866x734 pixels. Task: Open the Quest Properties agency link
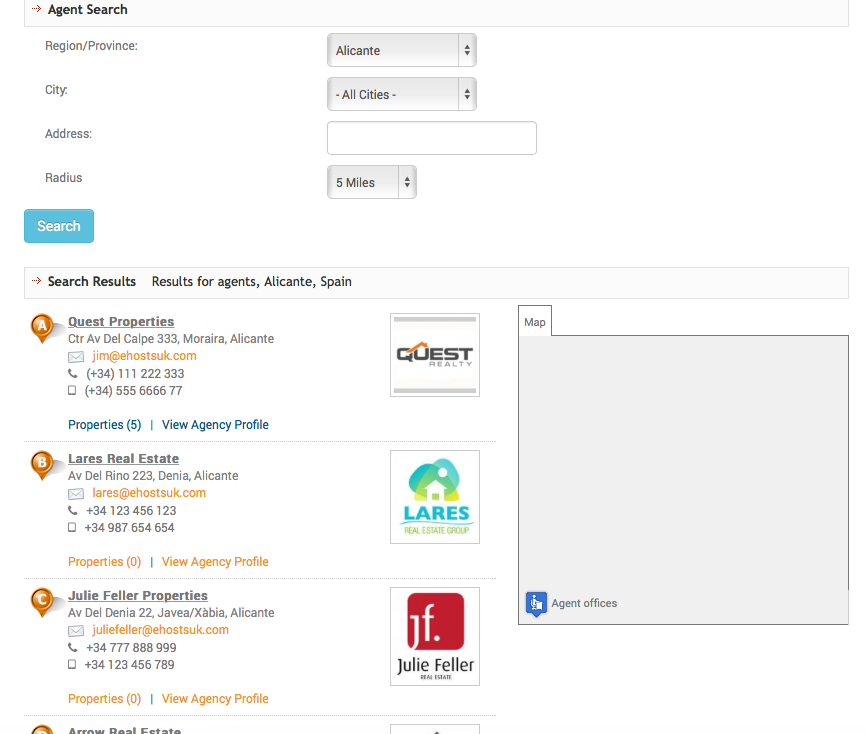pos(121,321)
